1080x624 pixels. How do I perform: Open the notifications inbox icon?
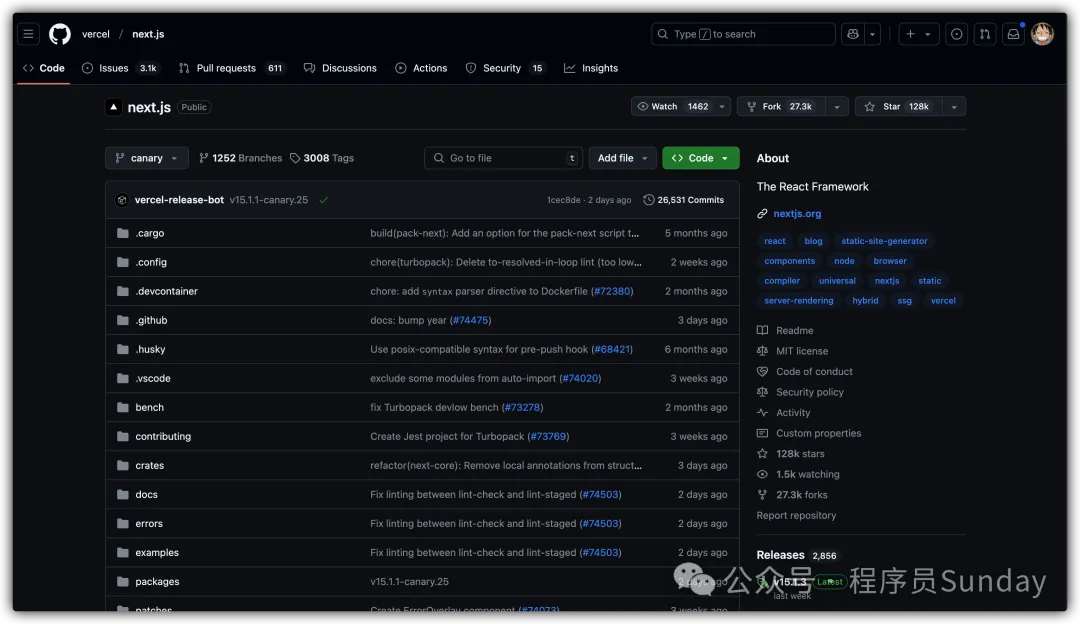tap(1013, 34)
